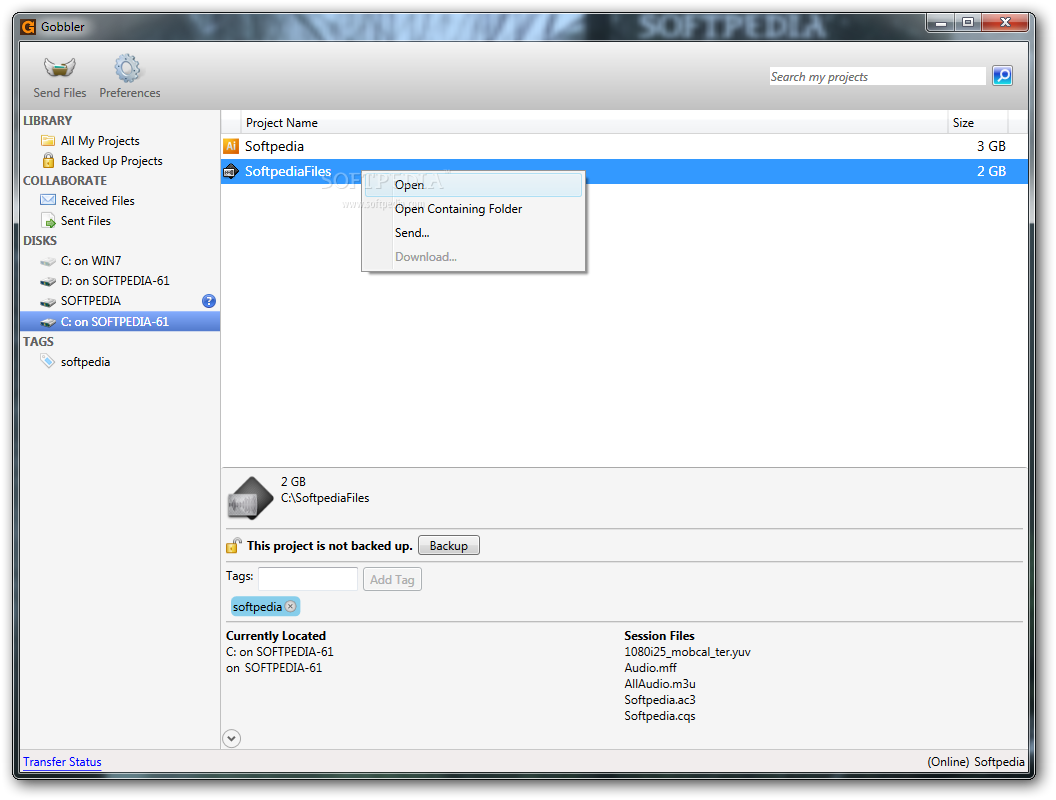Sort by the Size column header
Image resolution: width=1056 pixels, height=800 pixels.
pyautogui.click(x=978, y=123)
